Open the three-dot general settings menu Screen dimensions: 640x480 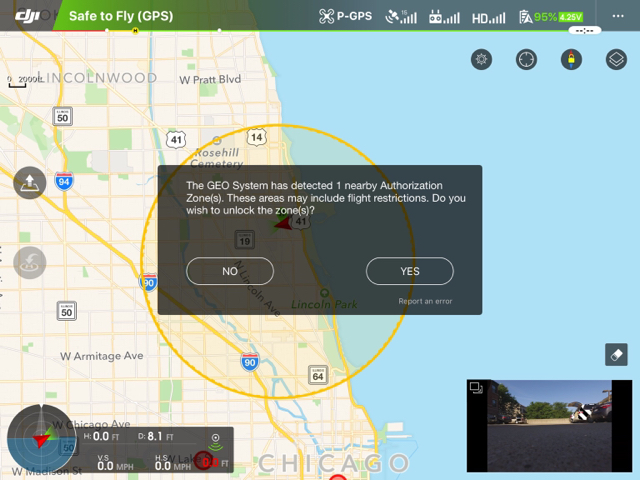[618, 16]
